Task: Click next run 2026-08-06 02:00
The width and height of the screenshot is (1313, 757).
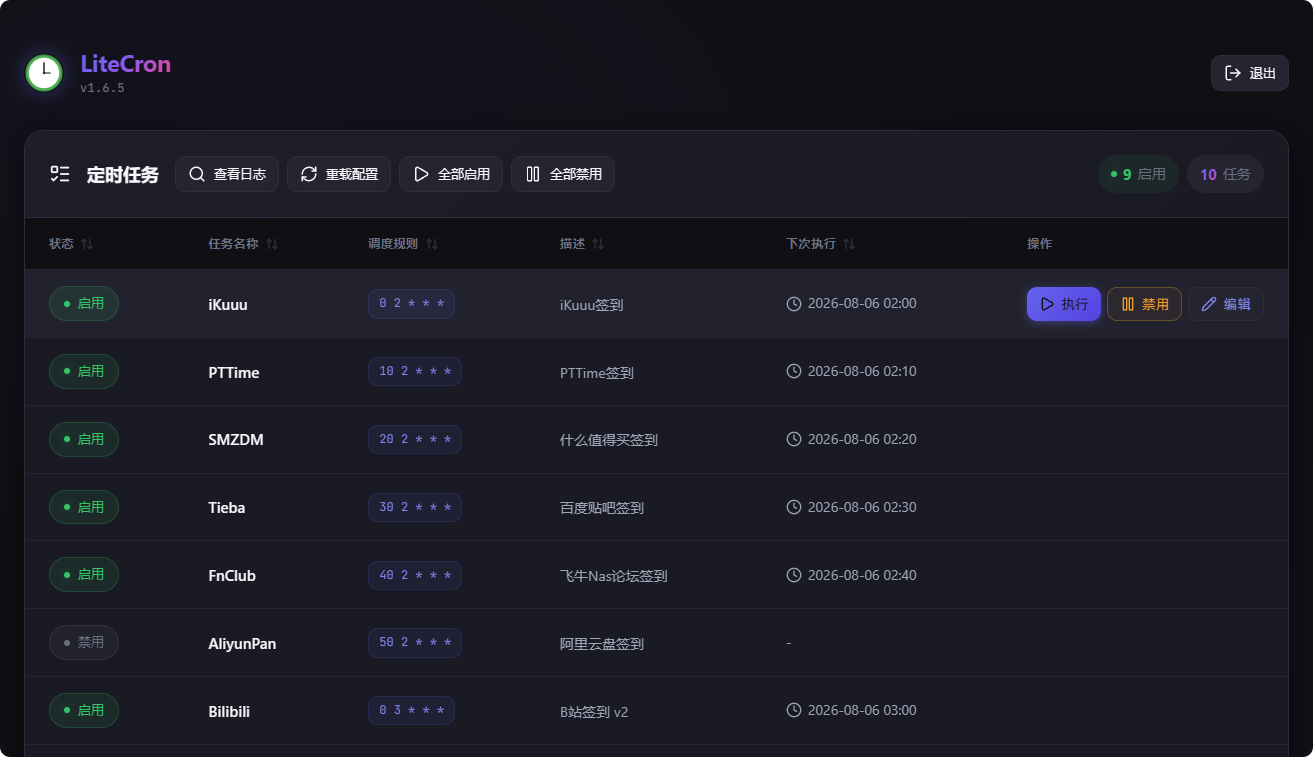Action: [x=851, y=303]
